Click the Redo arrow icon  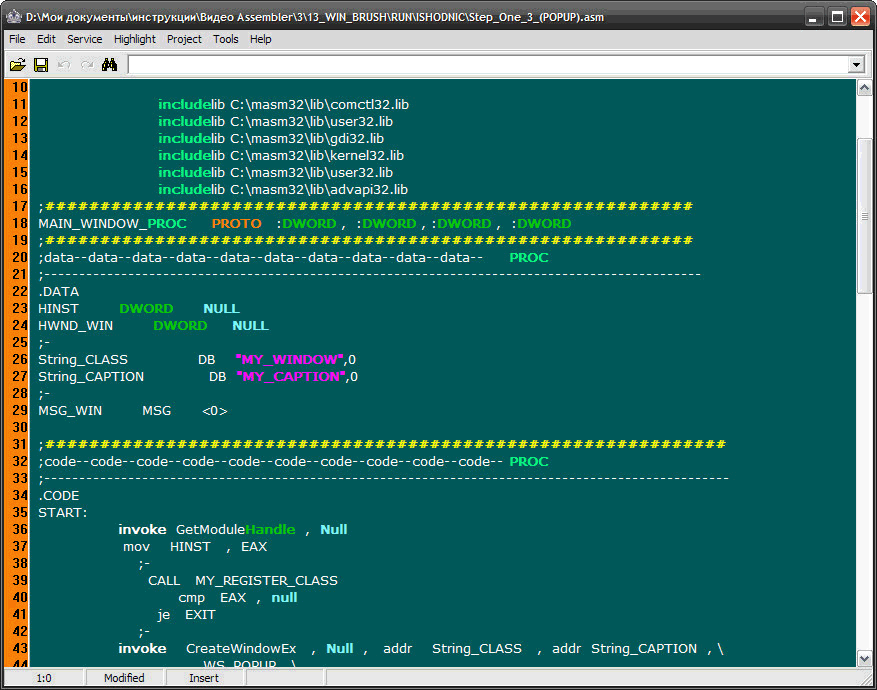[86, 65]
